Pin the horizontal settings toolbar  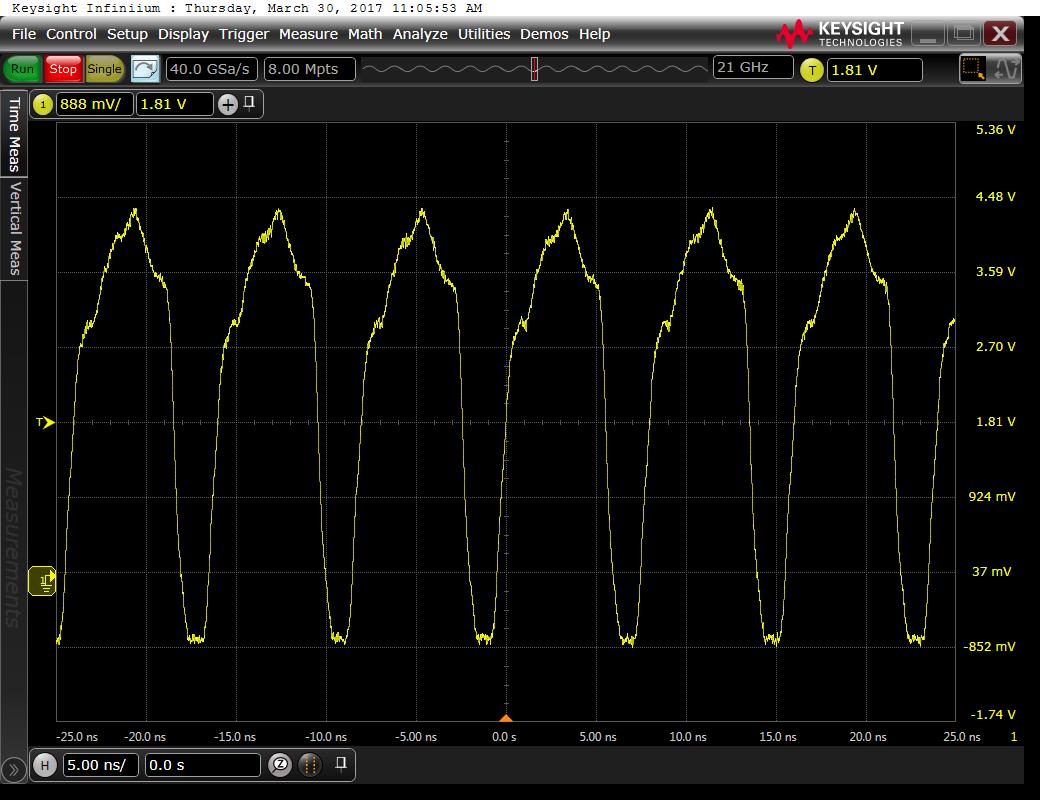pos(341,765)
